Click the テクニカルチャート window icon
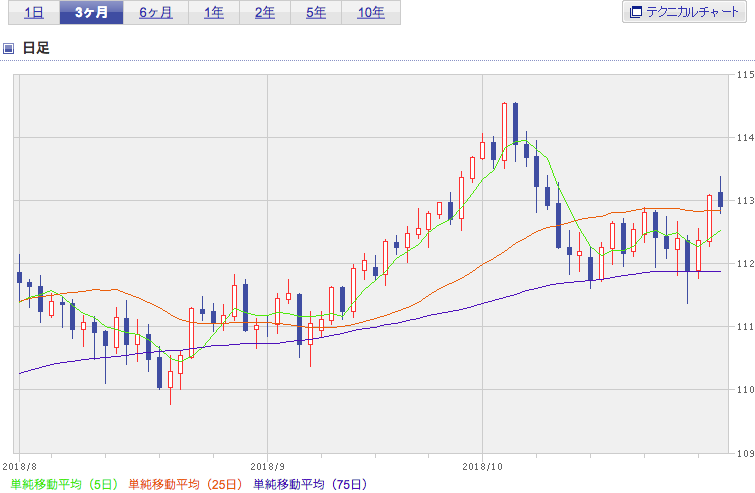Viewport: 755px width, 493px height. click(x=636, y=12)
